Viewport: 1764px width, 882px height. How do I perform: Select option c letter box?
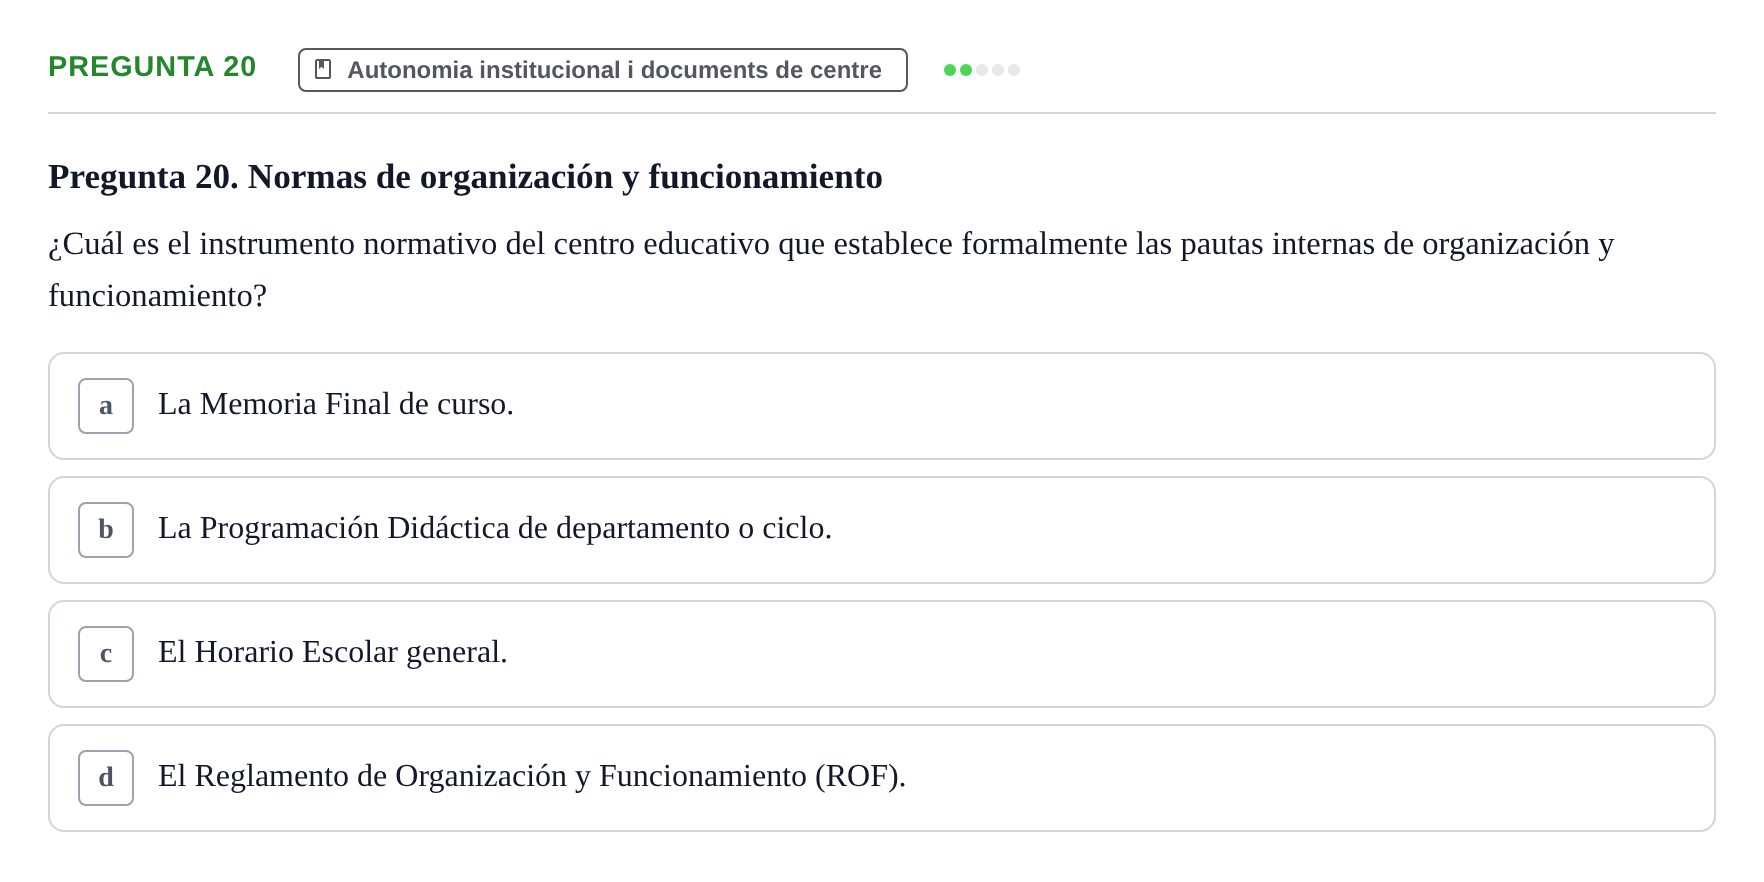[106, 654]
